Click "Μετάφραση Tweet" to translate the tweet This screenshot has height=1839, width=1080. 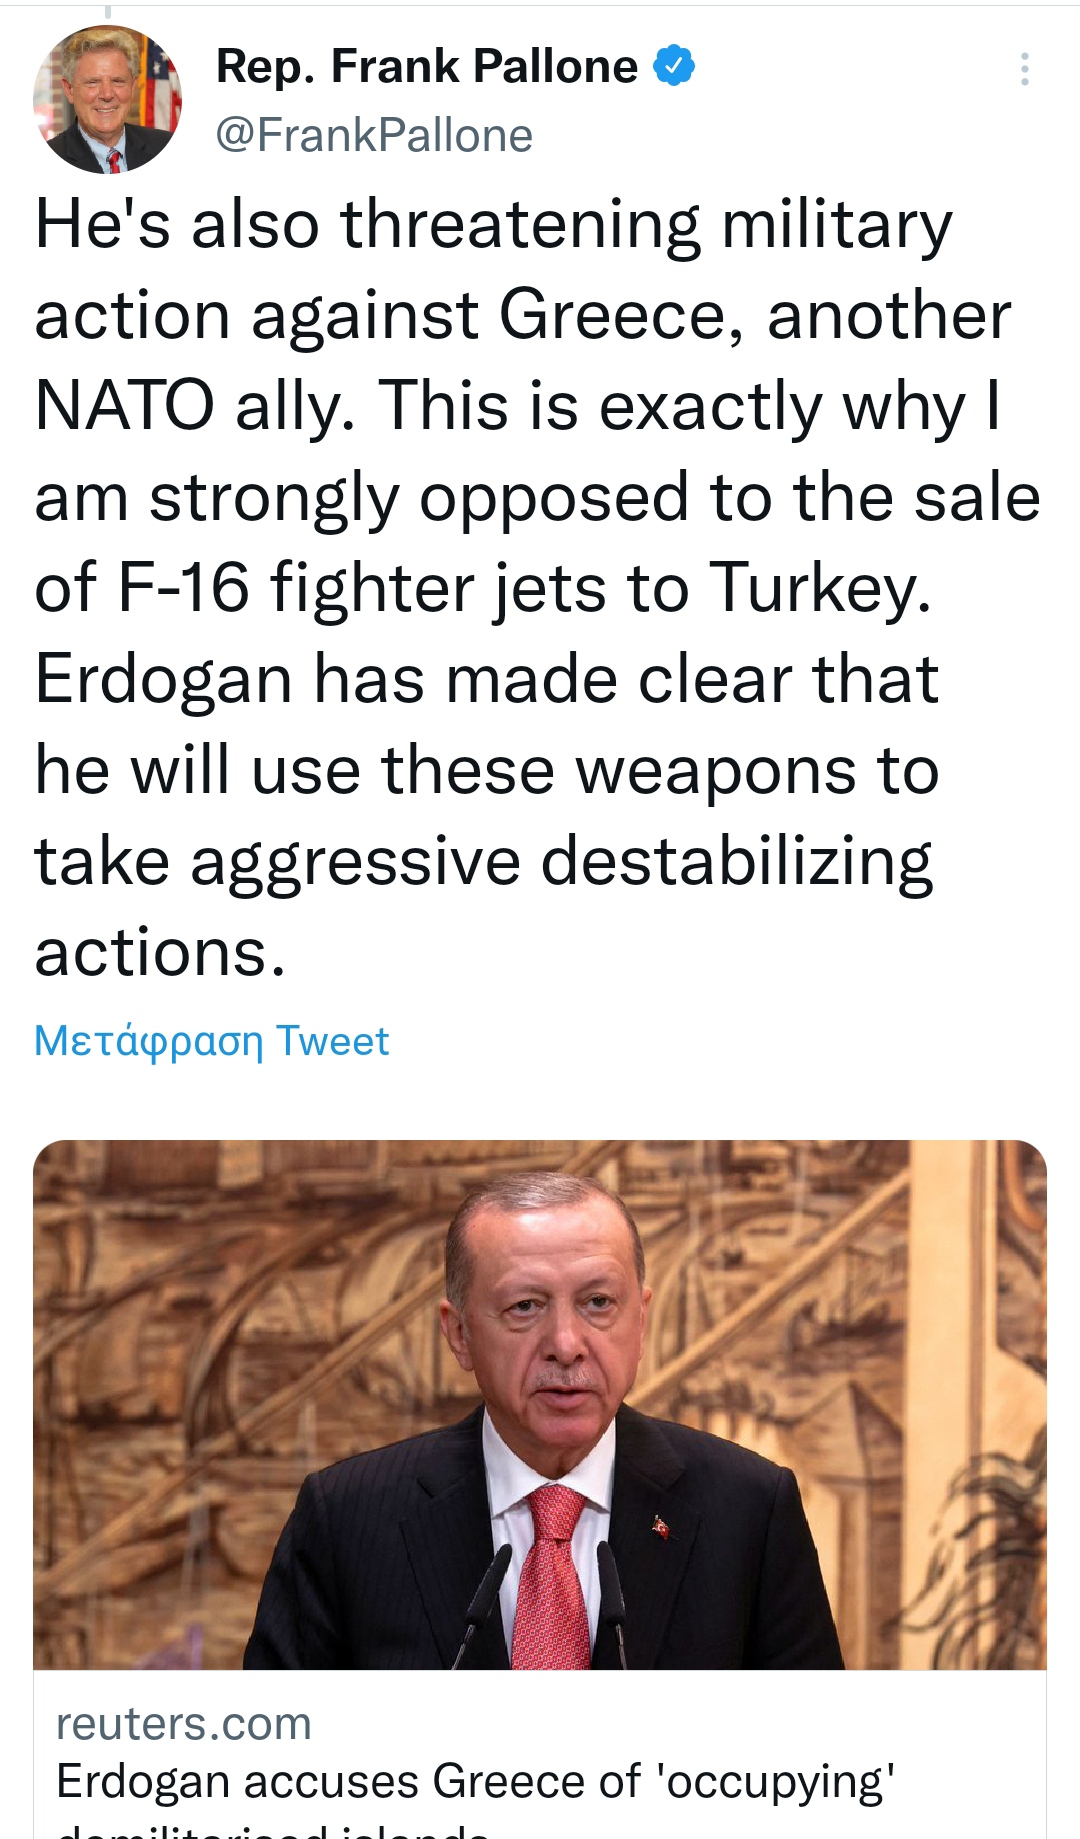pos(211,1041)
